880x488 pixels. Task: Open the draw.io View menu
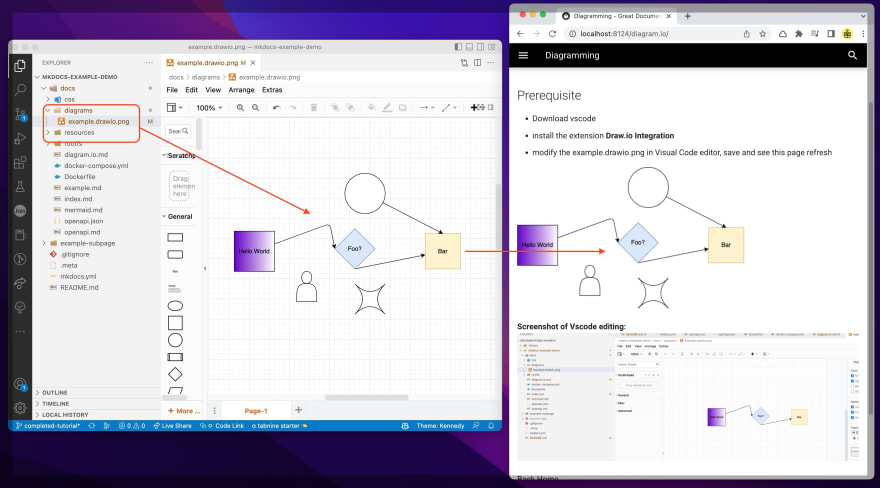pos(213,90)
